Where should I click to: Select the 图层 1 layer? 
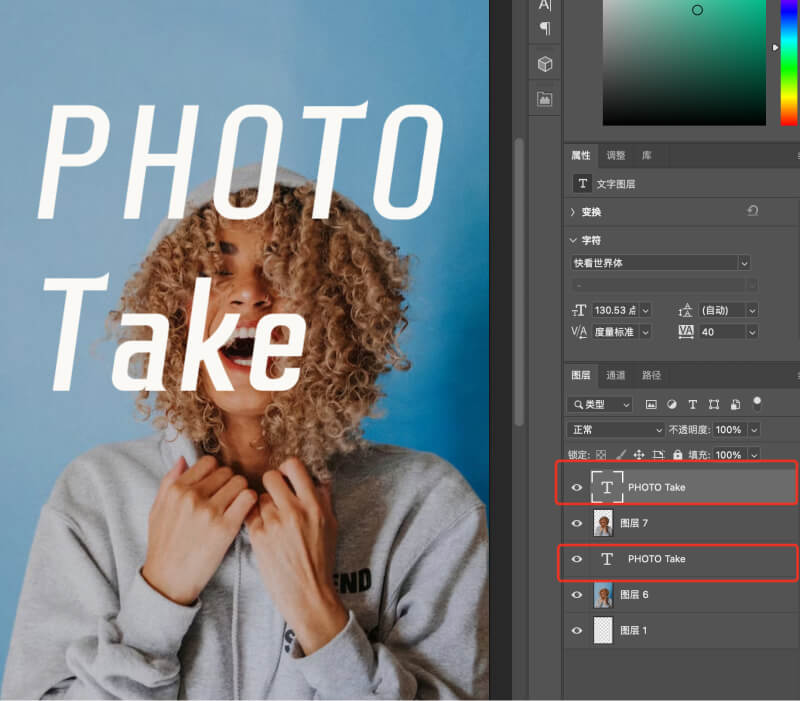click(x=680, y=631)
